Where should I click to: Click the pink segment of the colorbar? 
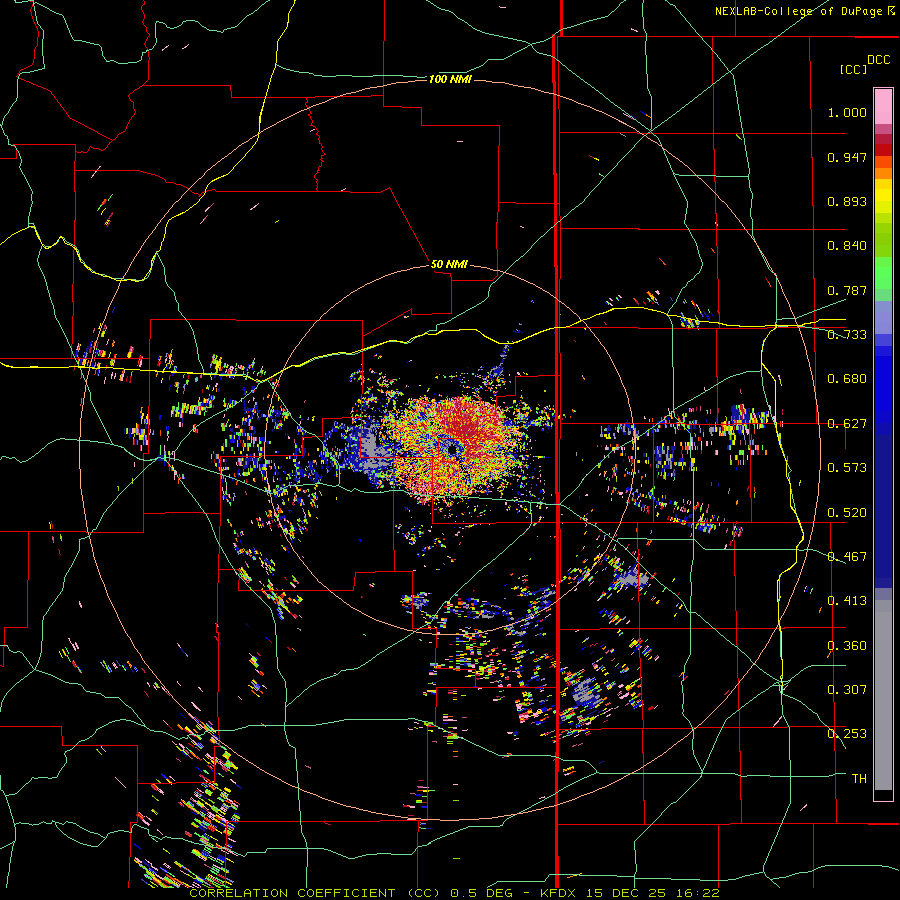pyautogui.click(x=883, y=106)
